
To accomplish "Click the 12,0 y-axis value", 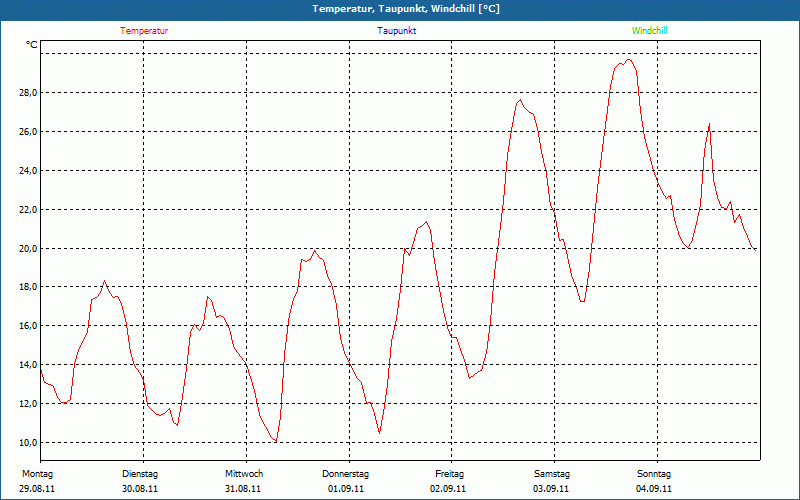I will pos(29,404).
